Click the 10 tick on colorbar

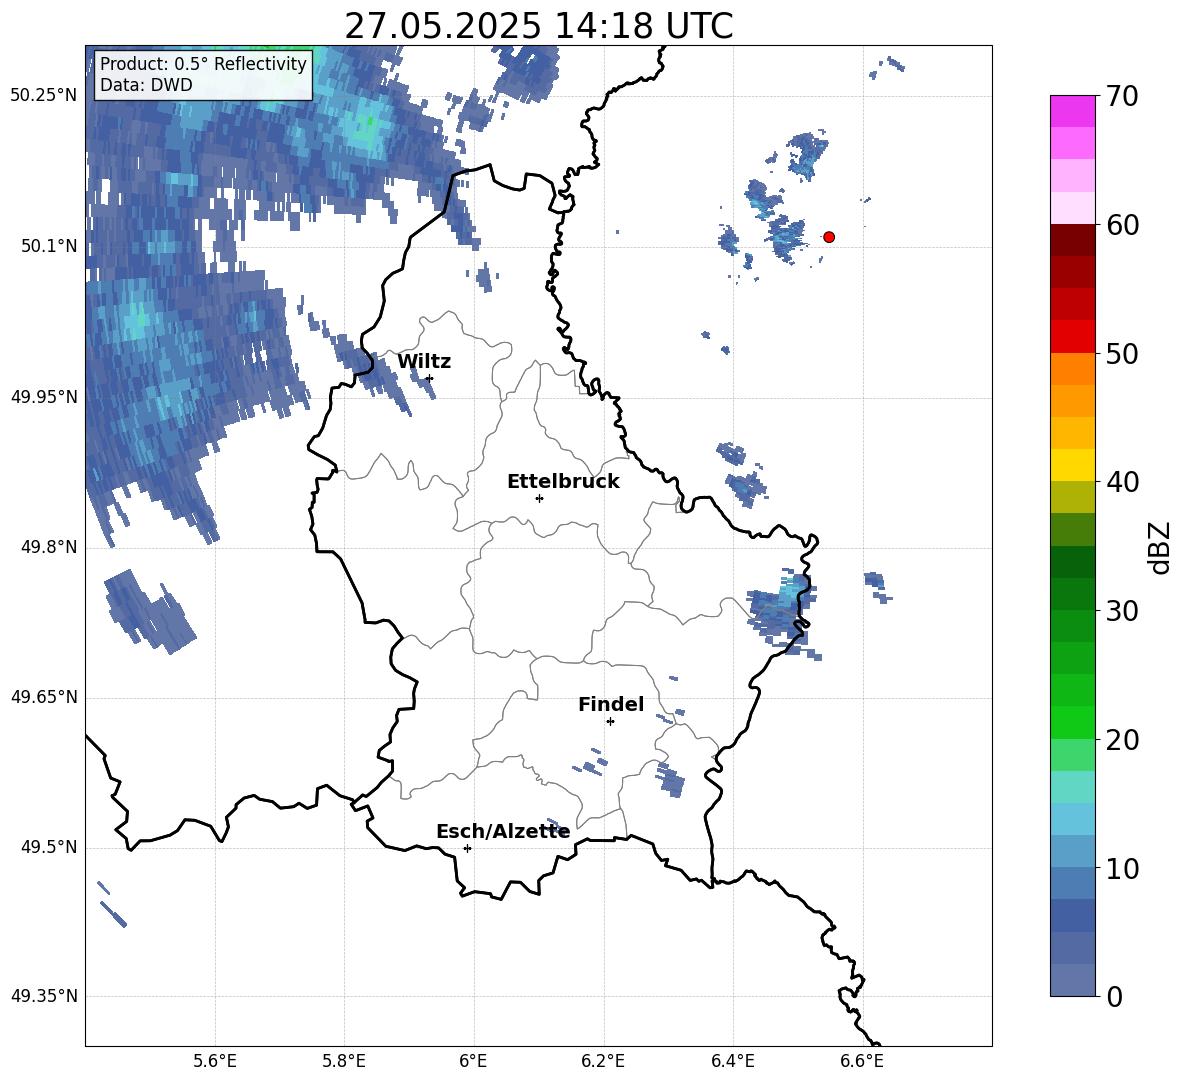coord(1122,868)
